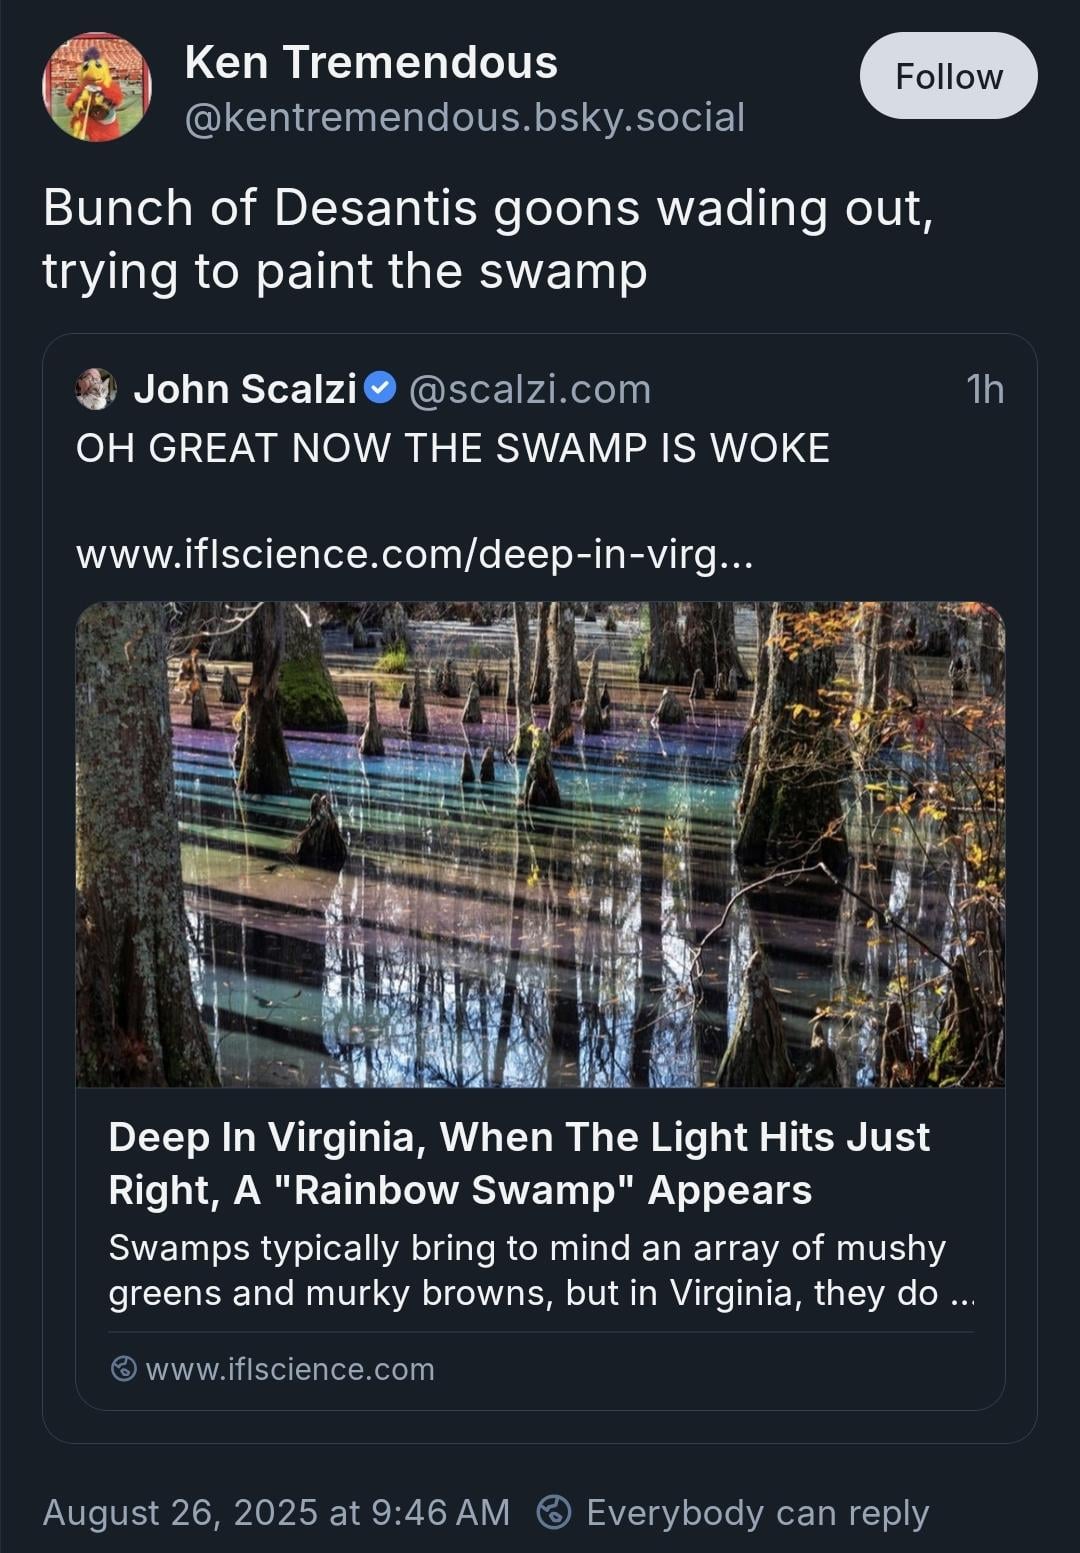Follow Ken Tremendous
The image size is (1080, 1553).
click(948, 76)
